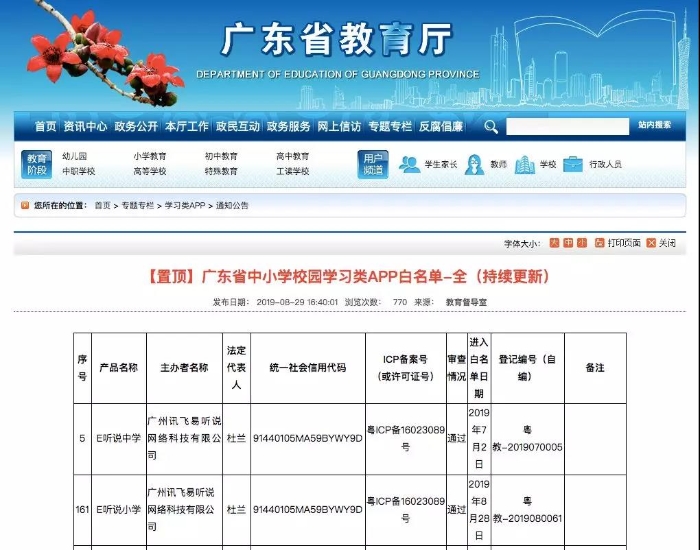Open 政务公开 menu
700x550 pixels.
point(136,127)
